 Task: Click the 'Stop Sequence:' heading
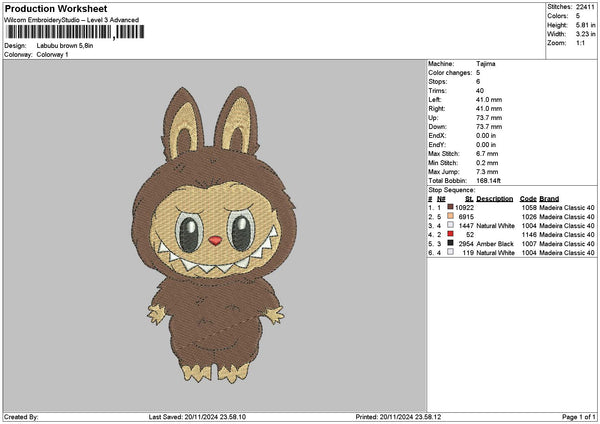[452, 190]
